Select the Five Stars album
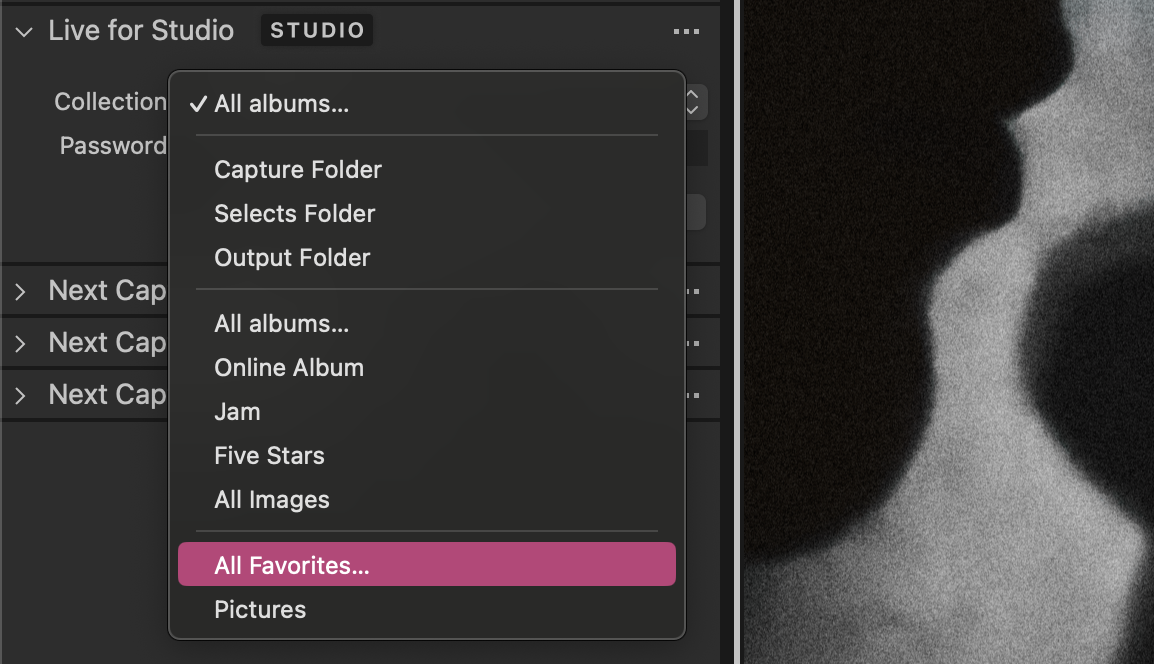Image resolution: width=1154 pixels, height=664 pixels. tap(269, 455)
